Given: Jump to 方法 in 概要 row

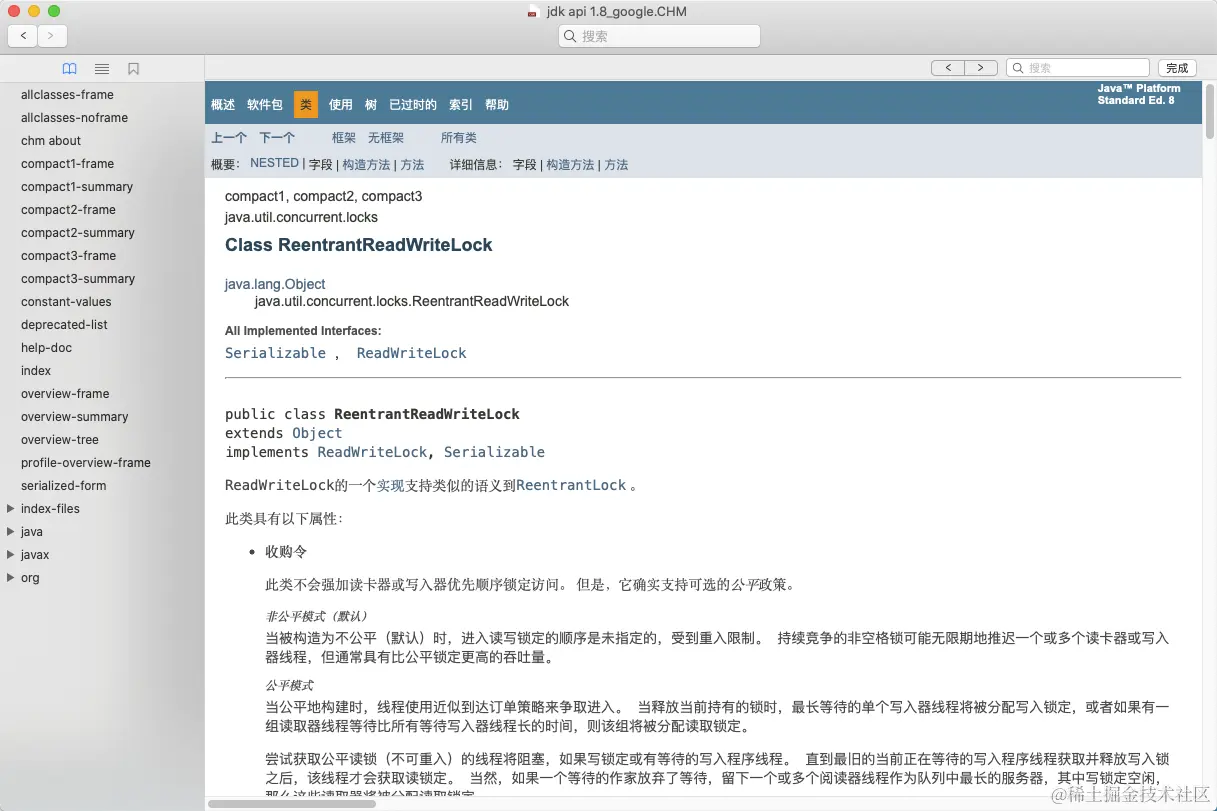Looking at the screenshot, I should (x=413, y=165).
